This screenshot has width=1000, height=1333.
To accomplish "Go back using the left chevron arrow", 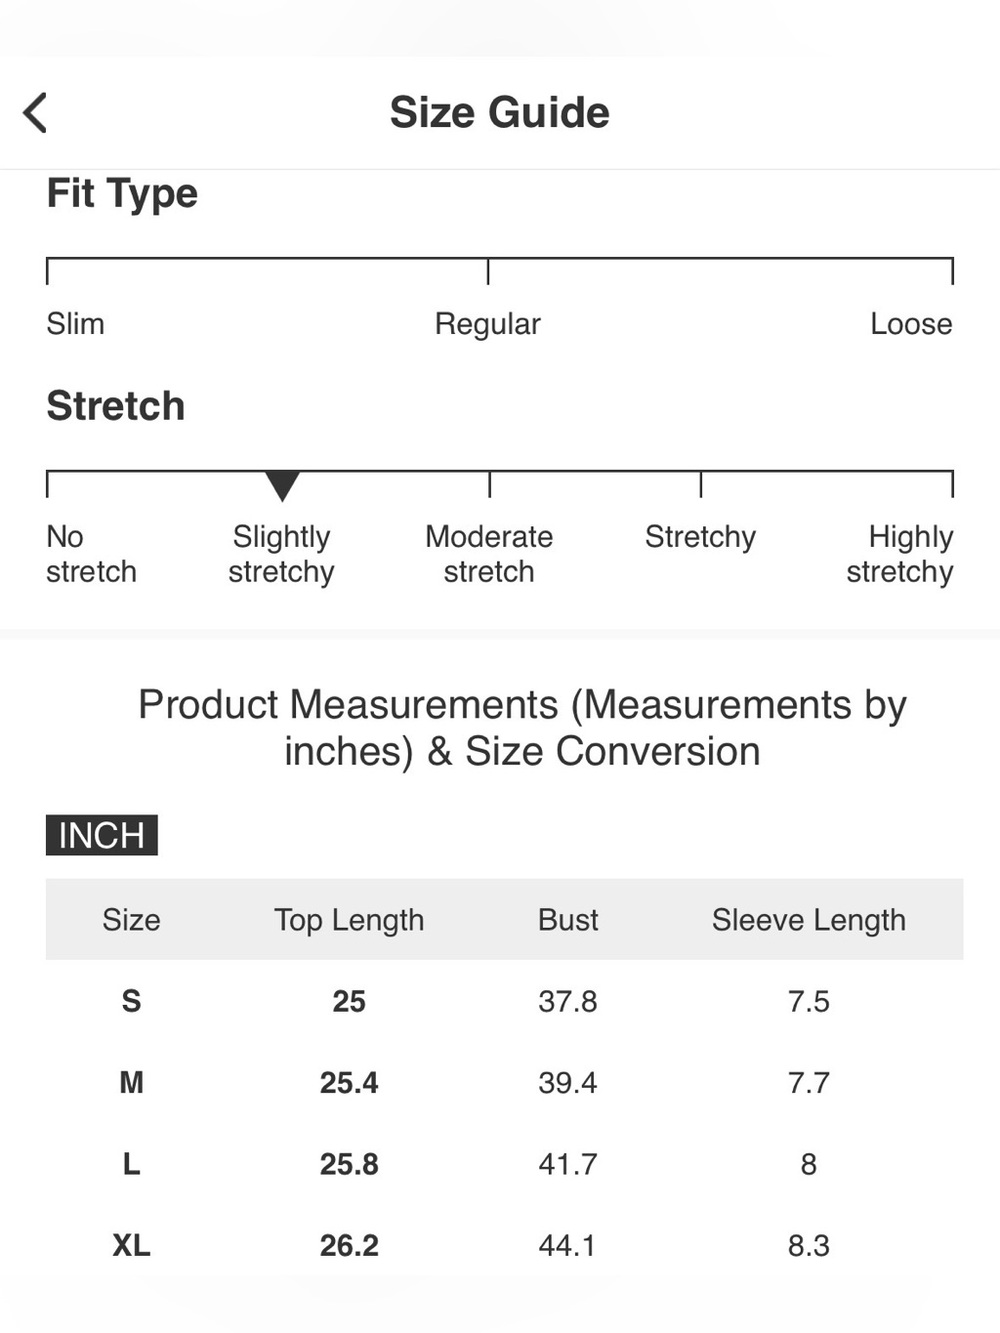I will click(36, 112).
